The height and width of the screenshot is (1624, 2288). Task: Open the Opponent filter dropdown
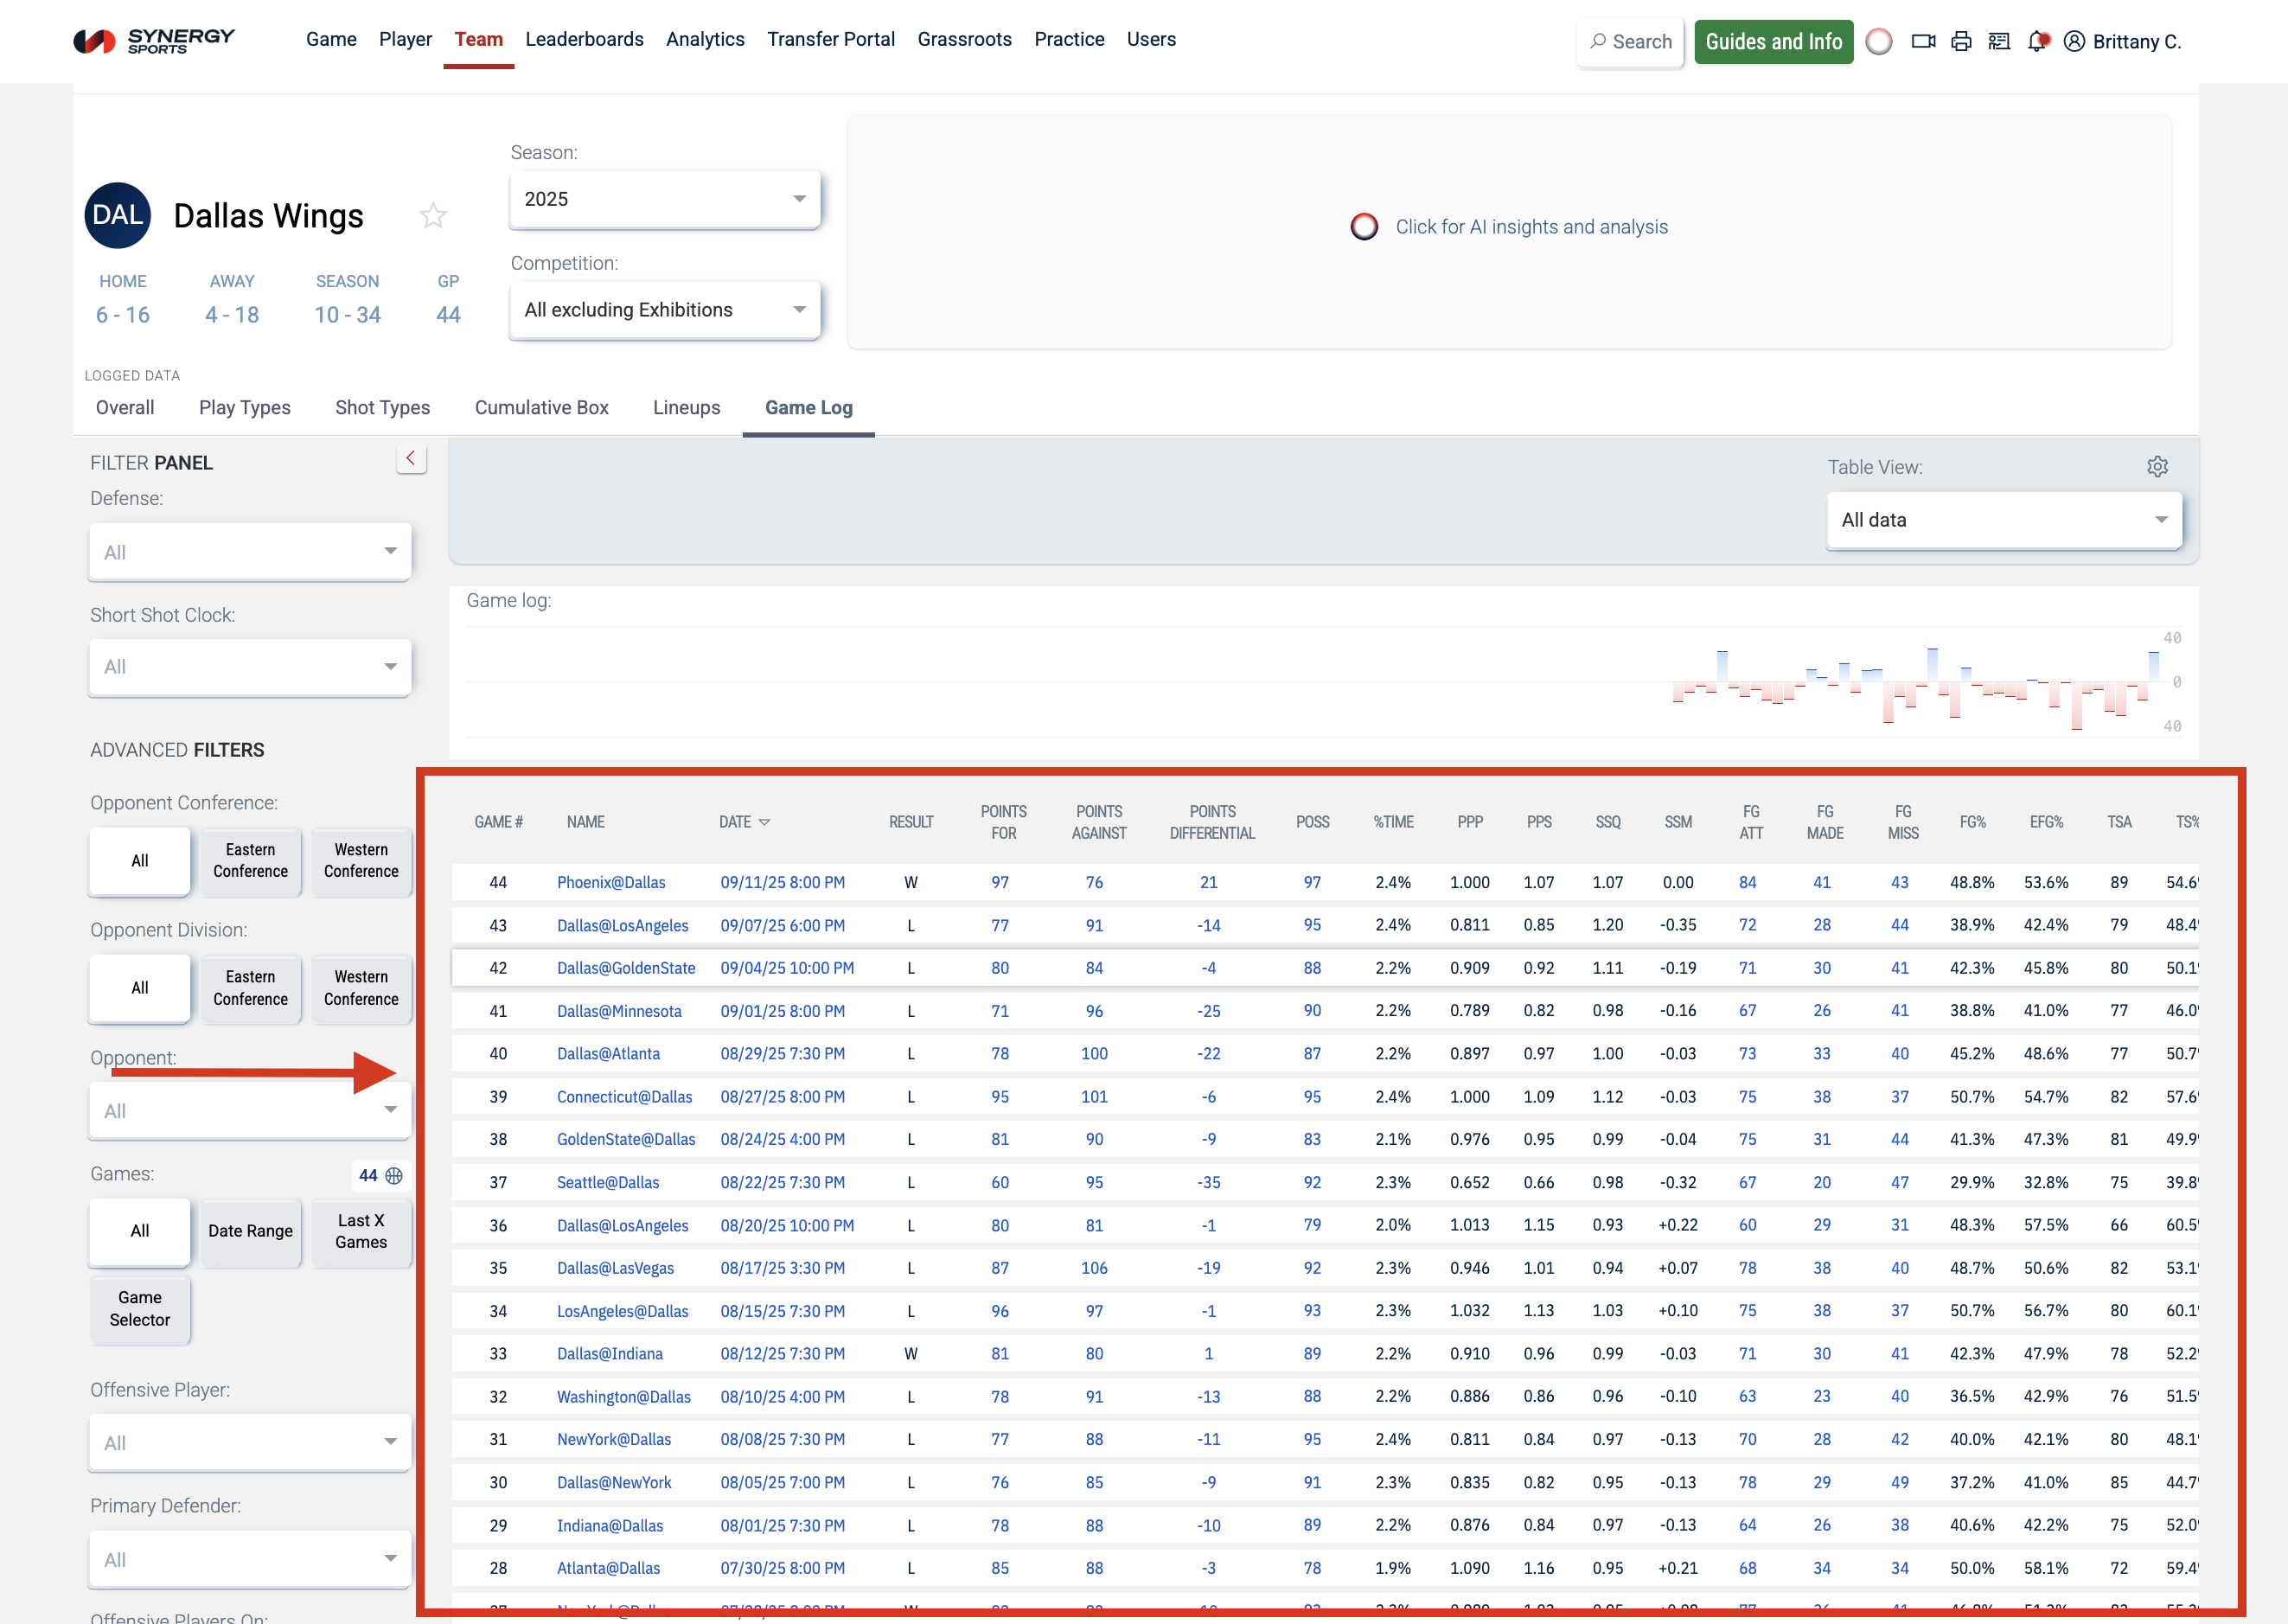coord(250,1111)
